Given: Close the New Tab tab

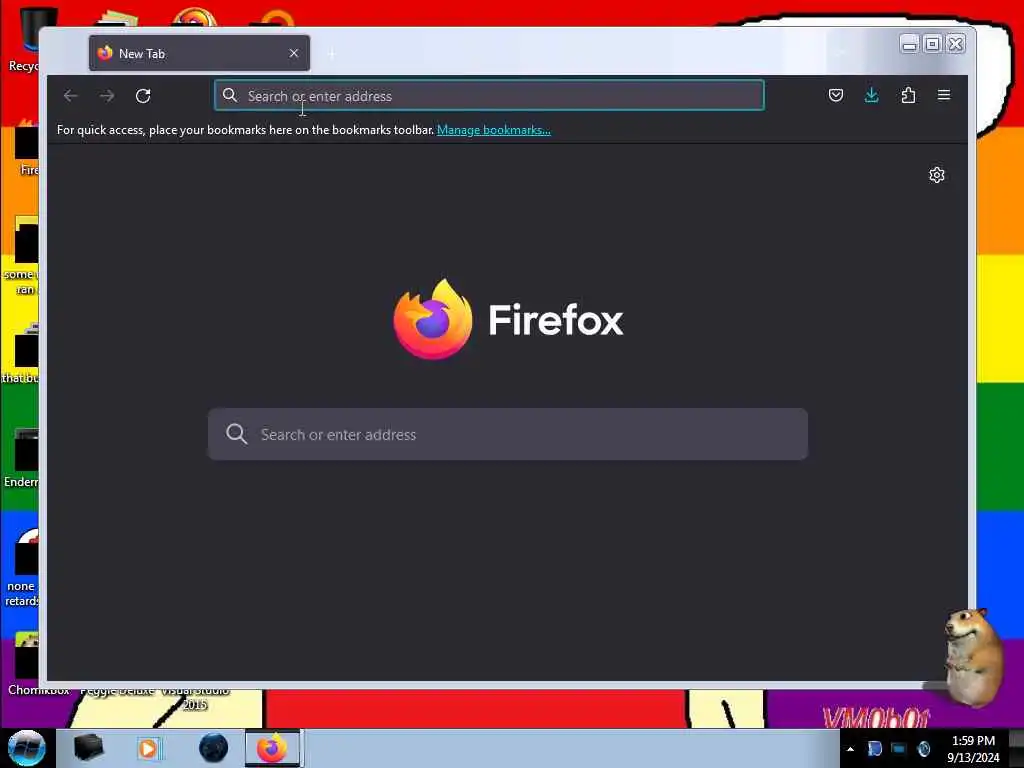Looking at the screenshot, I should pos(294,54).
